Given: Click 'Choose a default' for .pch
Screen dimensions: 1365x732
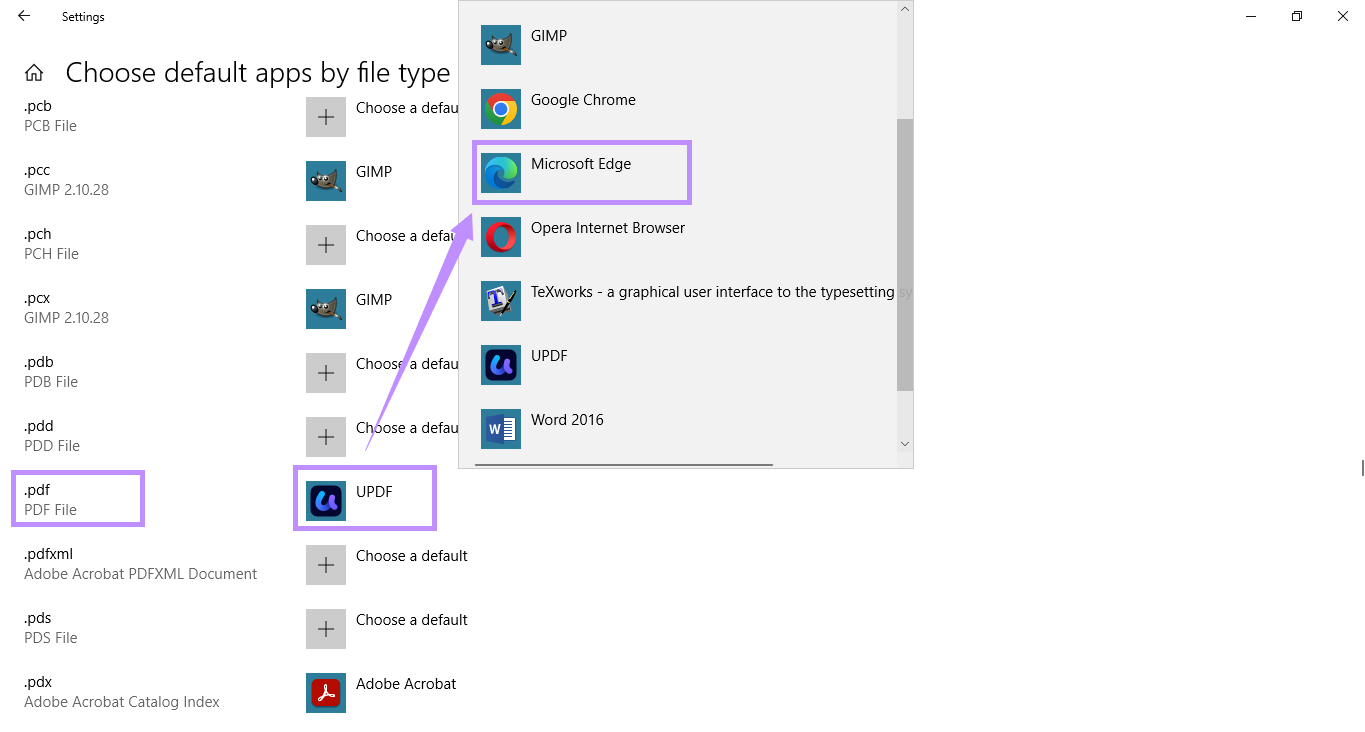Looking at the screenshot, I should (x=407, y=236).
